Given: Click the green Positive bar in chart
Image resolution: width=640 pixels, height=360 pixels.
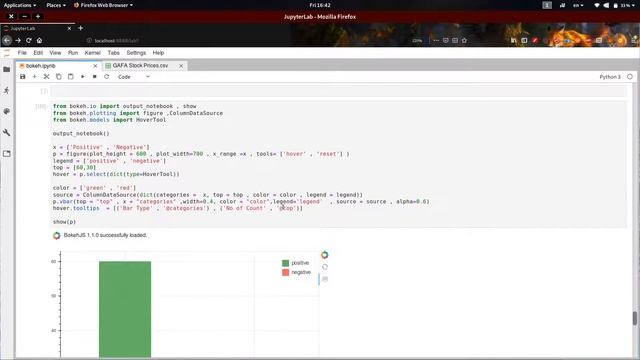Looking at the screenshot, I should [125, 309].
